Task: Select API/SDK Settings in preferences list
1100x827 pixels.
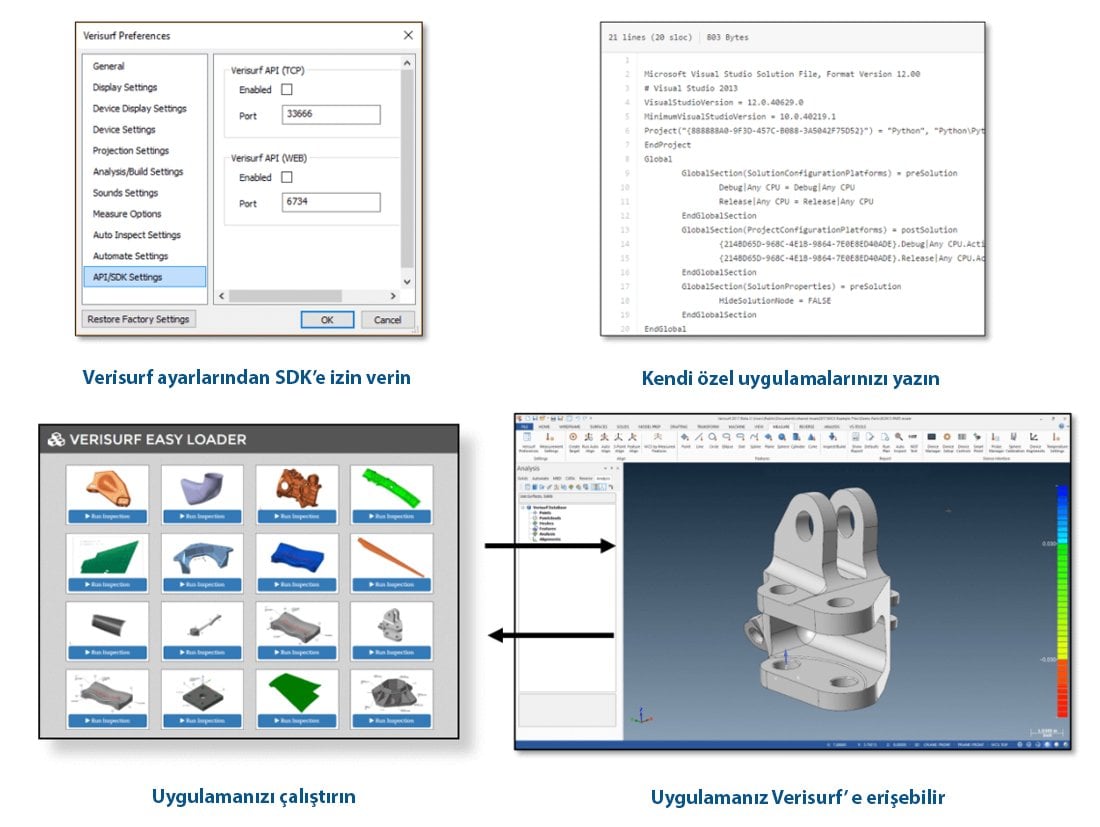Action: click(x=145, y=277)
